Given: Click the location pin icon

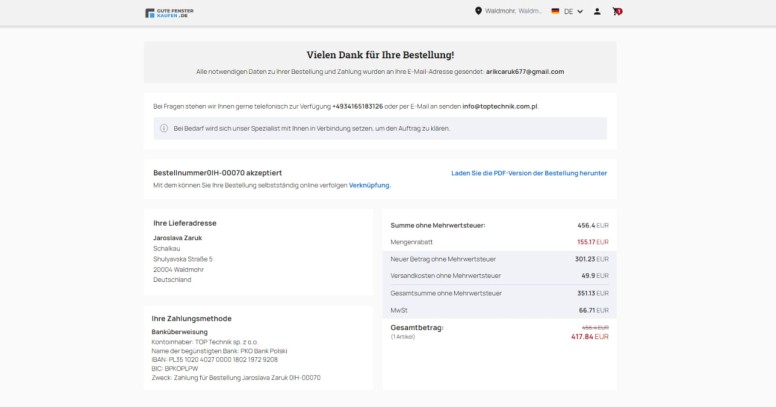Looking at the screenshot, I should click(x=478, y=11).
